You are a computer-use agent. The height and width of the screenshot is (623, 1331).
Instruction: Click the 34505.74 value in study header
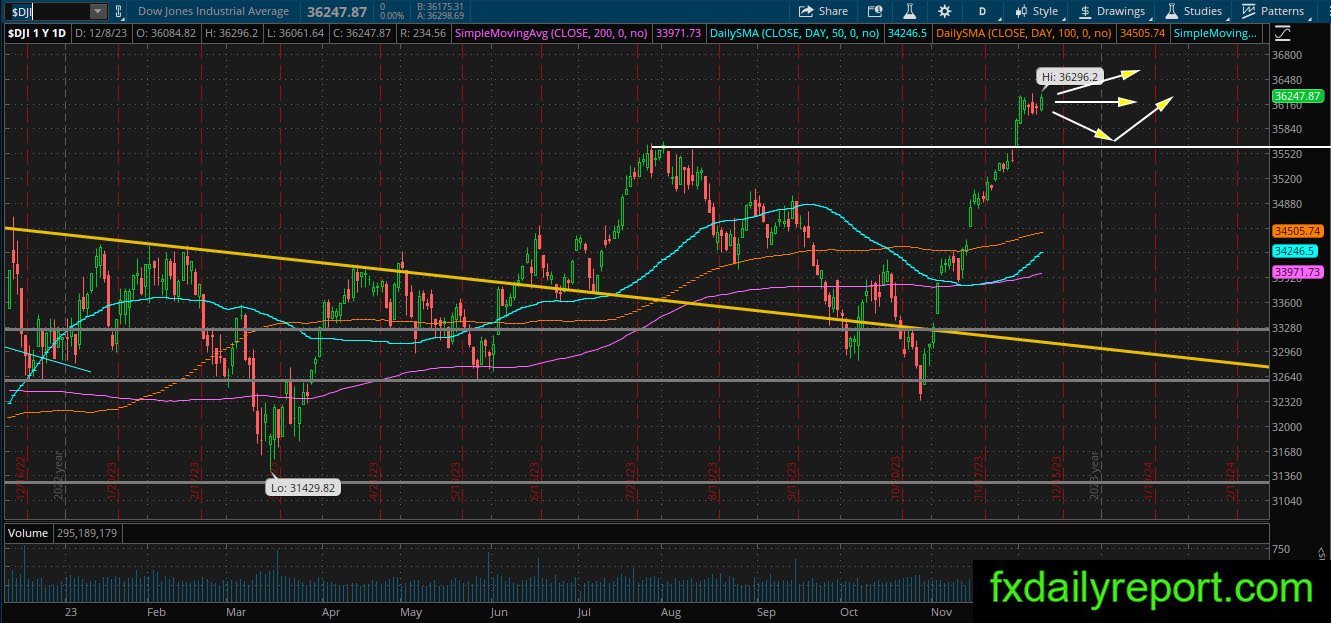1142,33
